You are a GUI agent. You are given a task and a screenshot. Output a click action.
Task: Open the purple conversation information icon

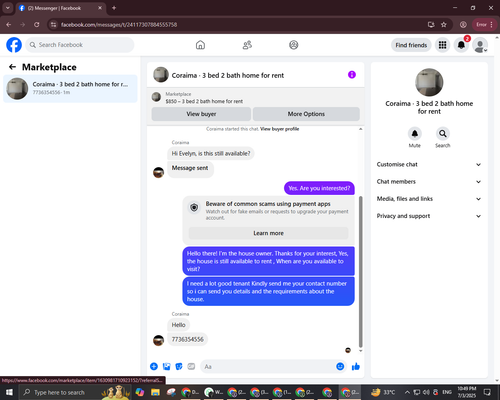coord(352,75)
